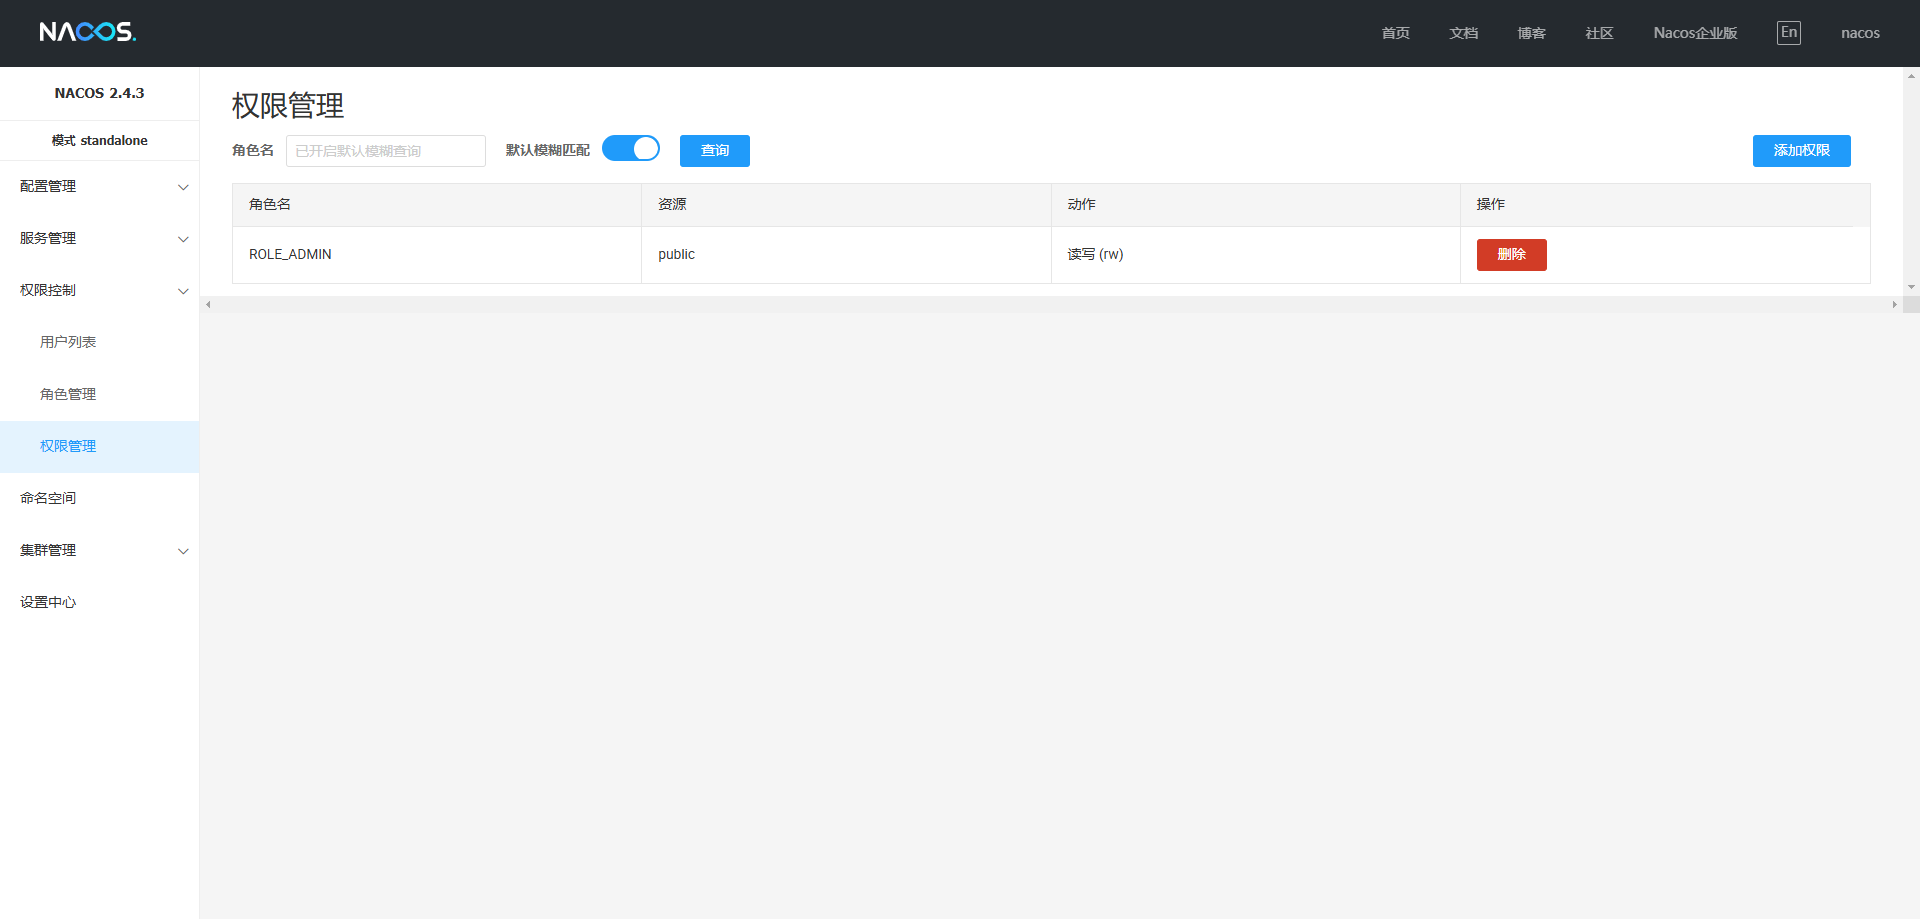Open the Nacos企业版 link
The height and width of the screenshot is (919, 1920).
pyautogui.click(x=1696, y=33)
